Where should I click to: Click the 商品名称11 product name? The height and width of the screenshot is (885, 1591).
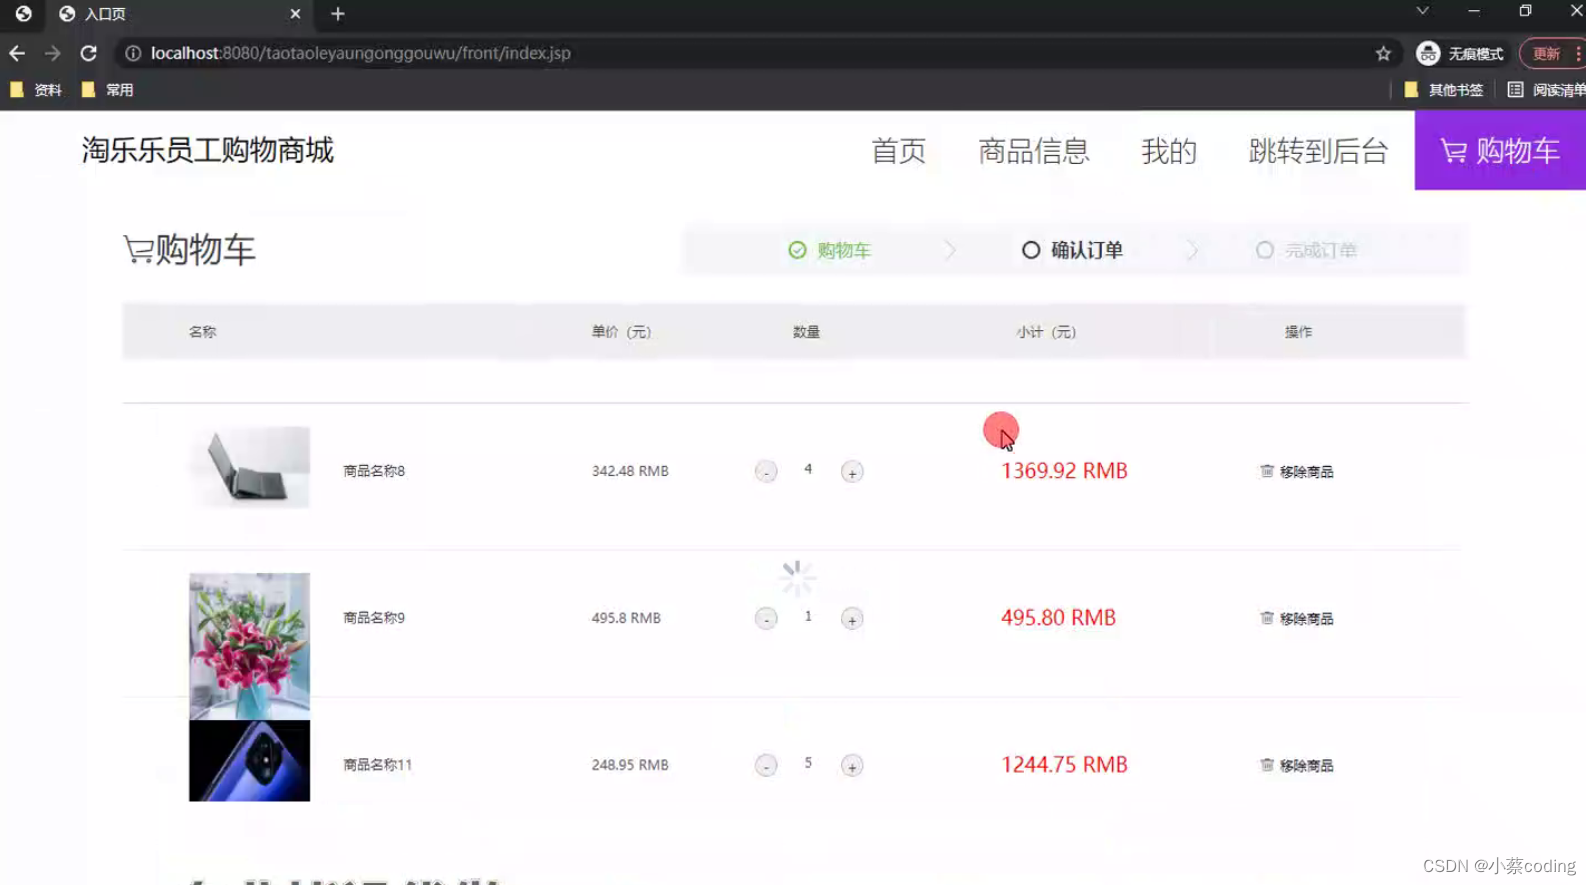377,765
